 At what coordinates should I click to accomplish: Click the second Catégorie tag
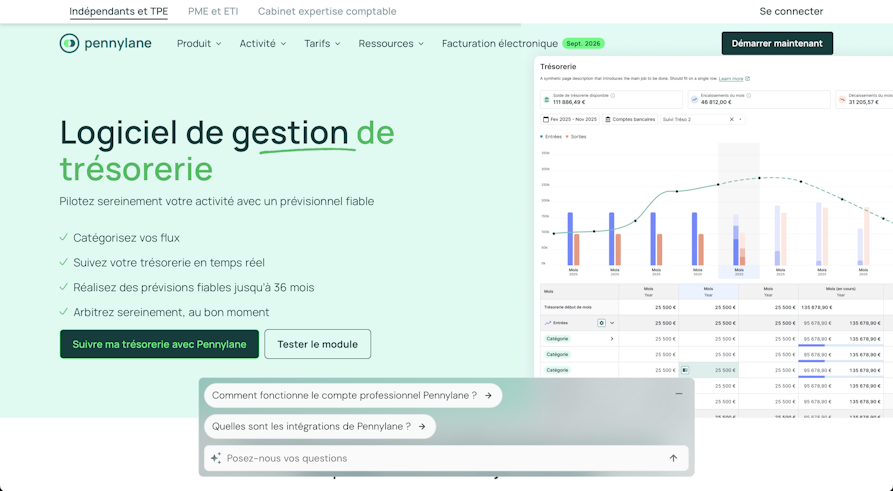pyautogui.click(x=558, y=354)
